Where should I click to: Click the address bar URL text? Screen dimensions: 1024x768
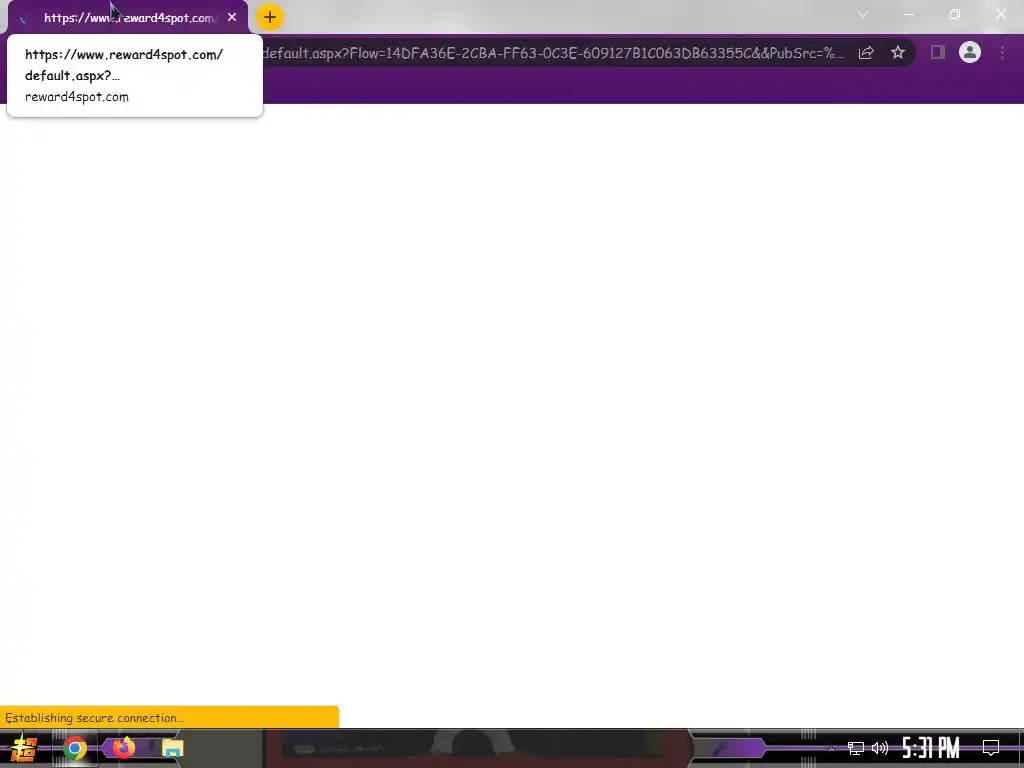click(552, 53)
